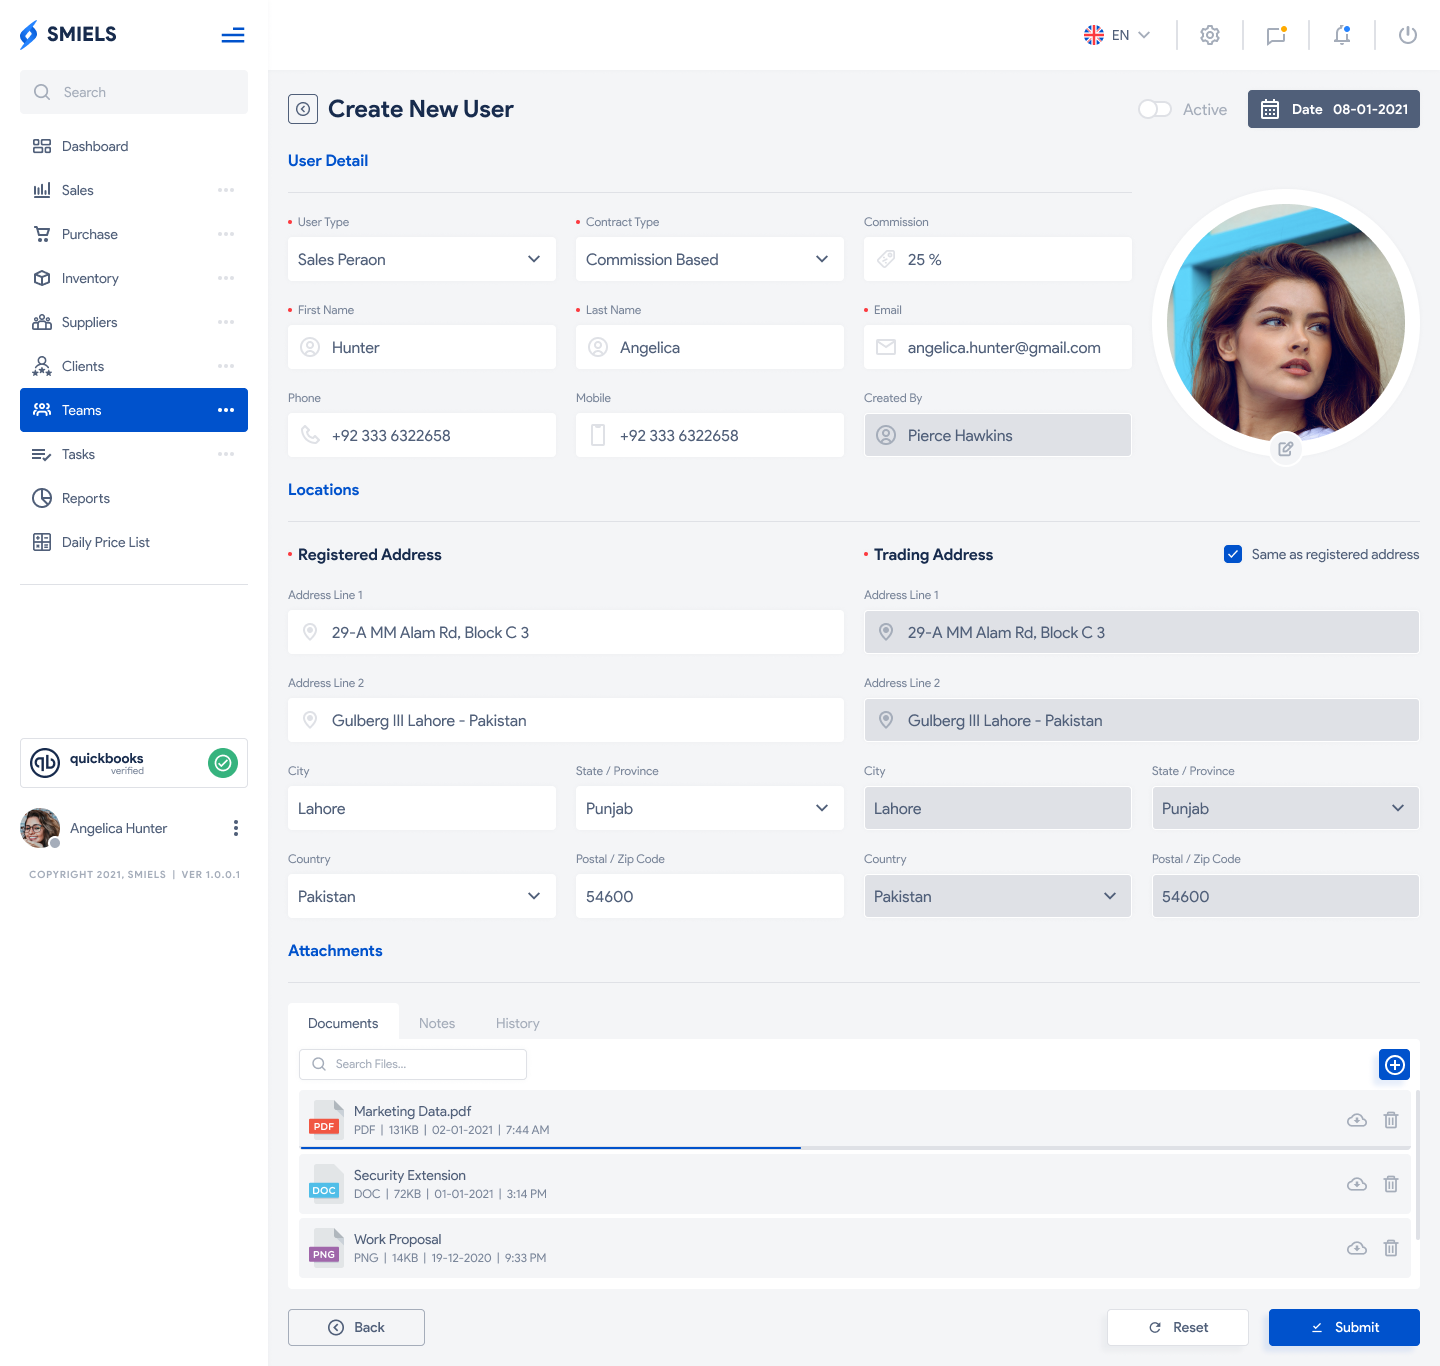Open messages chat icon in top bar

(x=1276, y=35)
